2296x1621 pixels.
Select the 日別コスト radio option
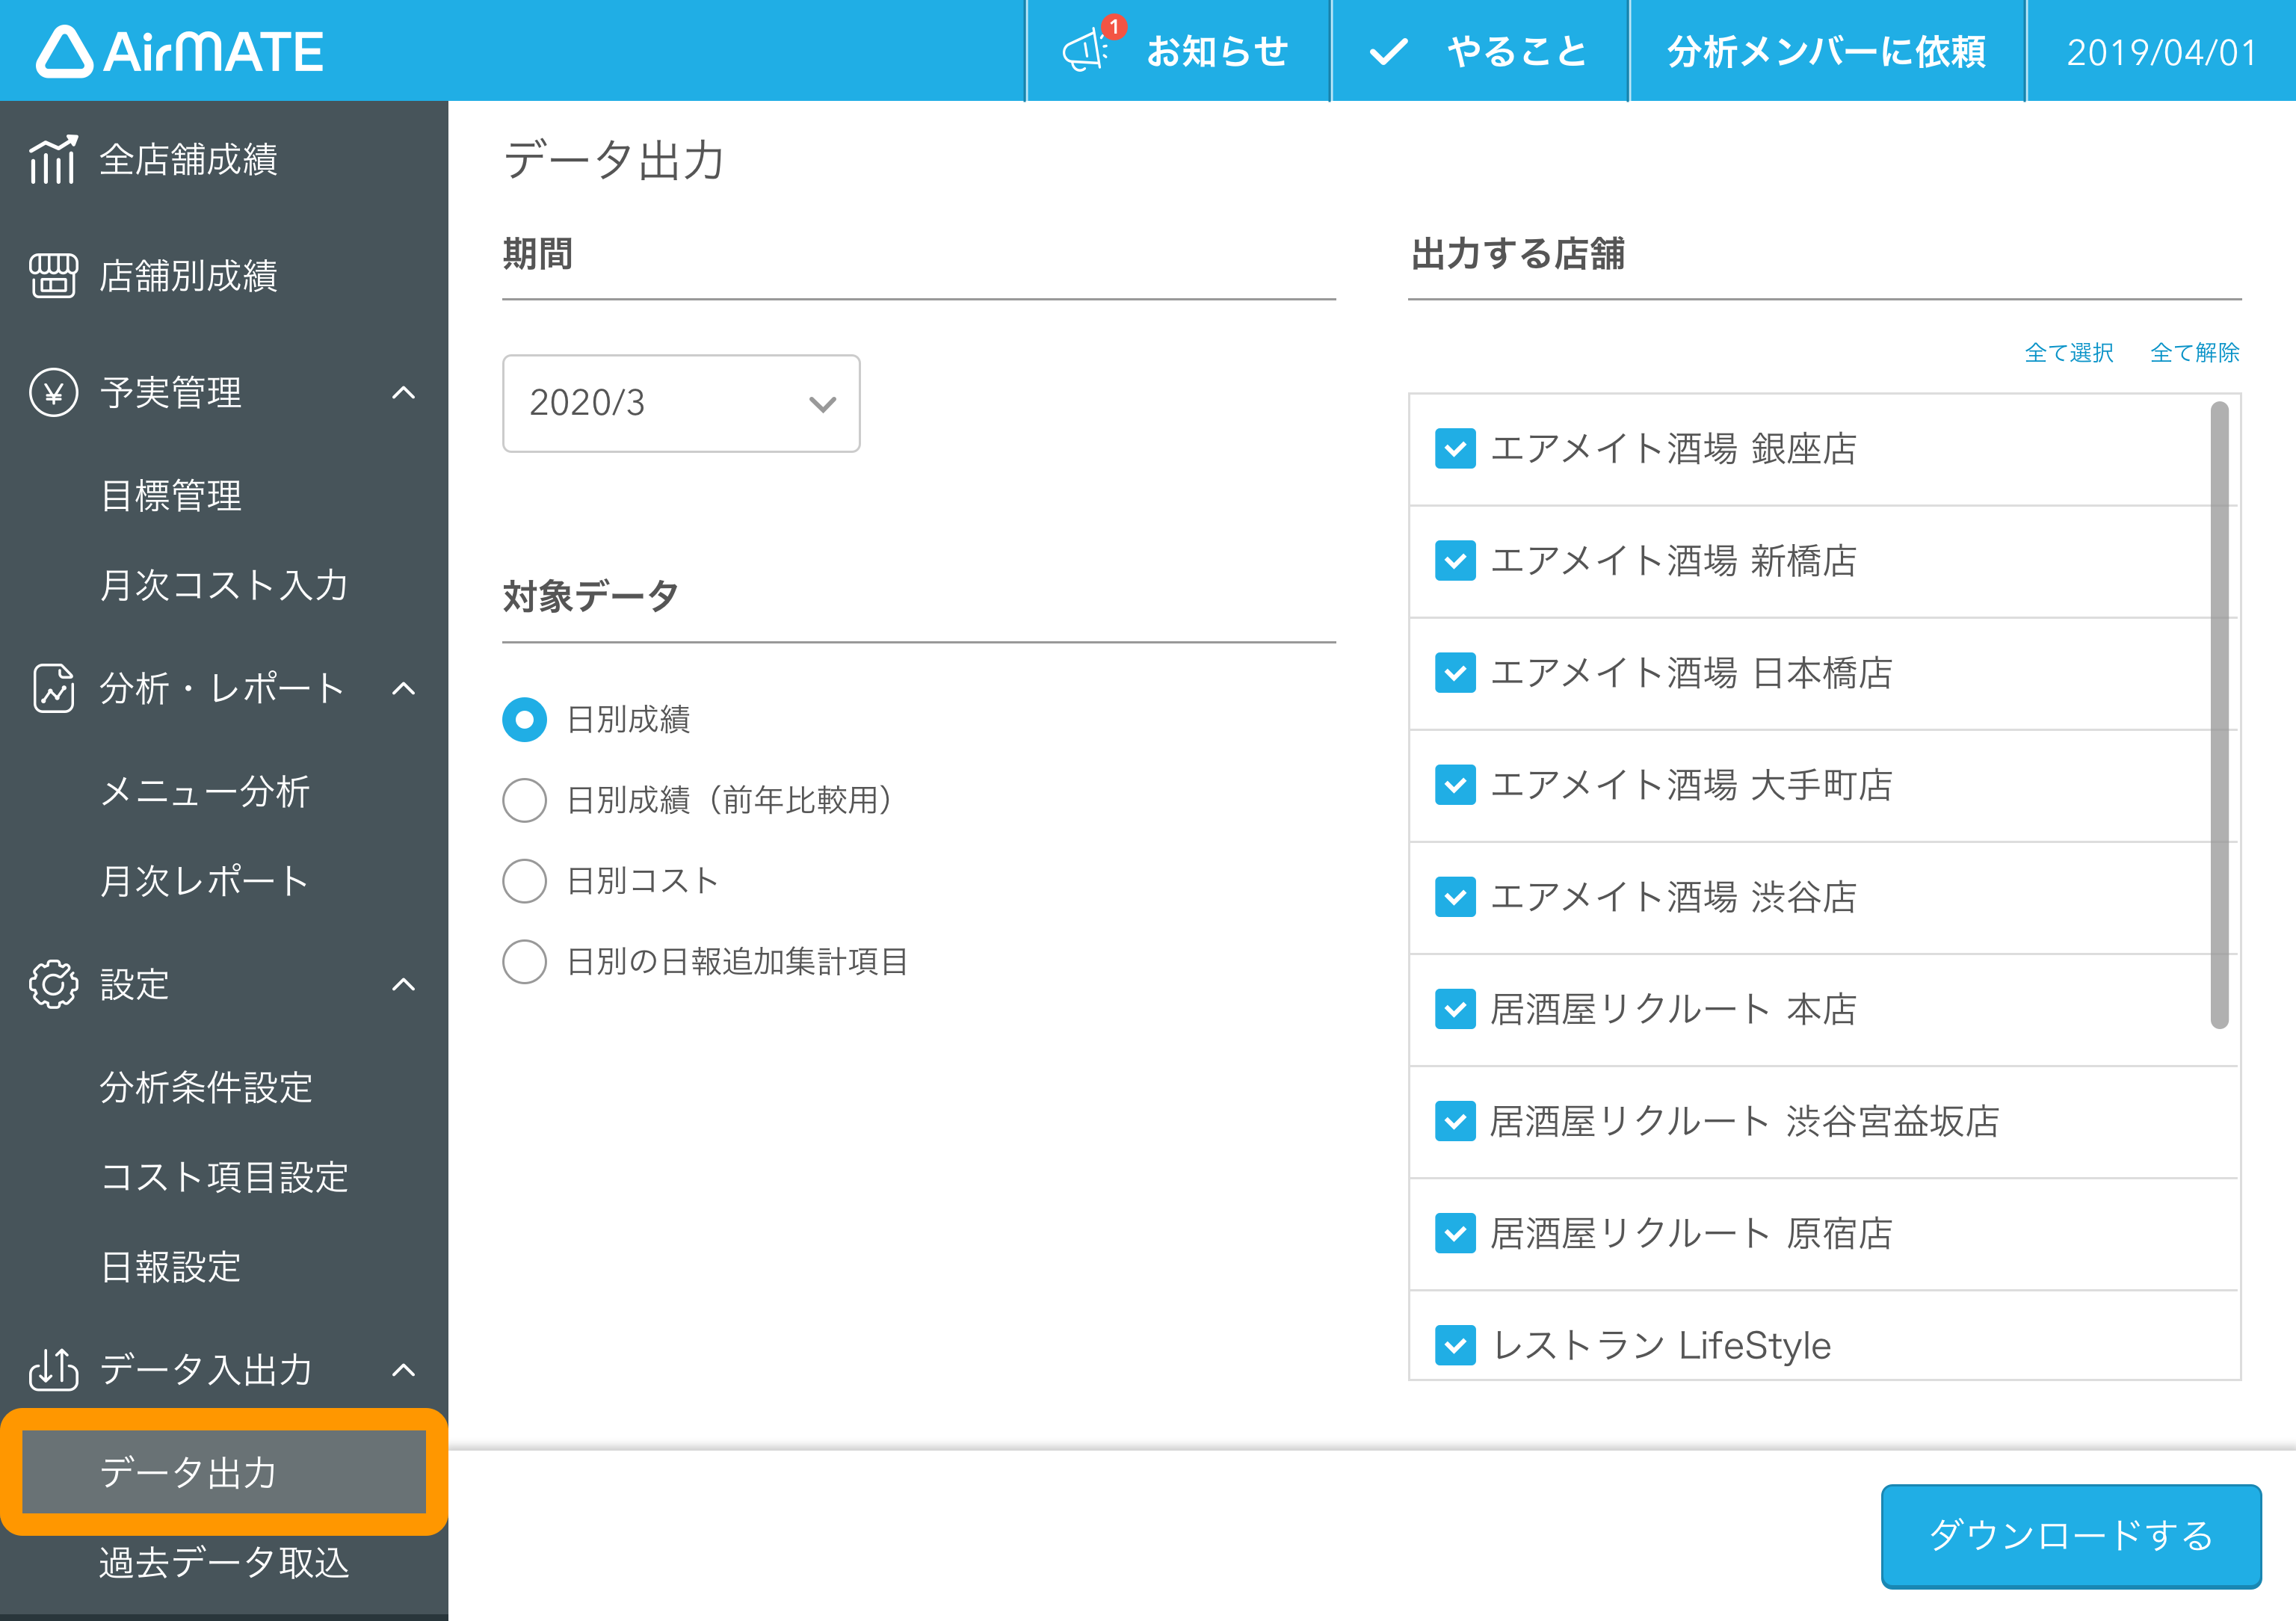524,881
